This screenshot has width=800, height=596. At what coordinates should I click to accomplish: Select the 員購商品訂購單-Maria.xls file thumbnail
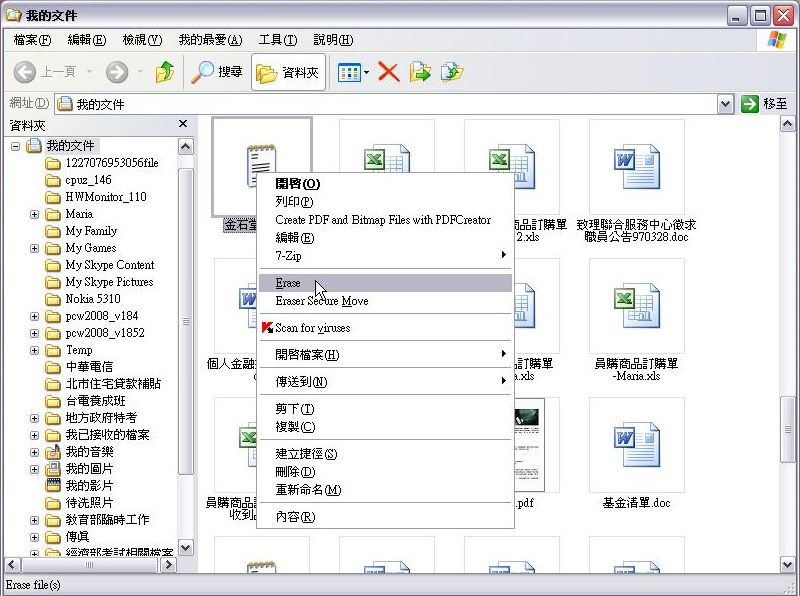click(x=637, y=306)
